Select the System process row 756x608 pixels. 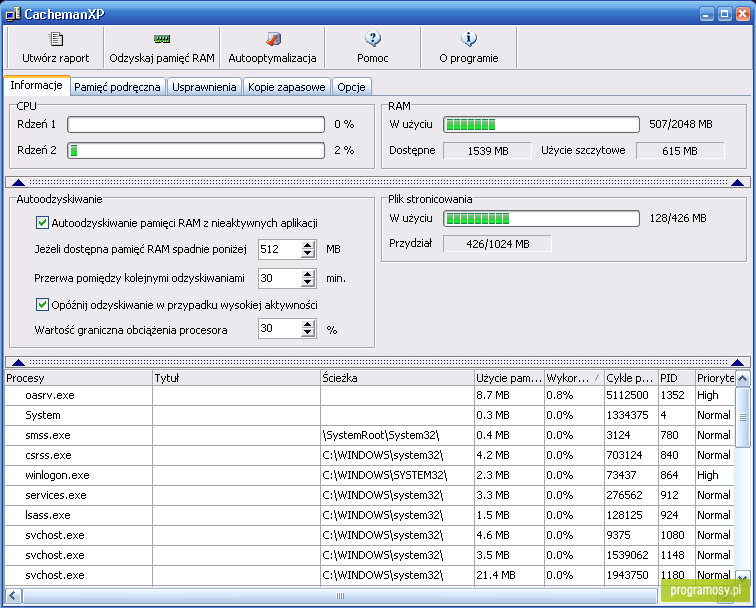[369, 415]
